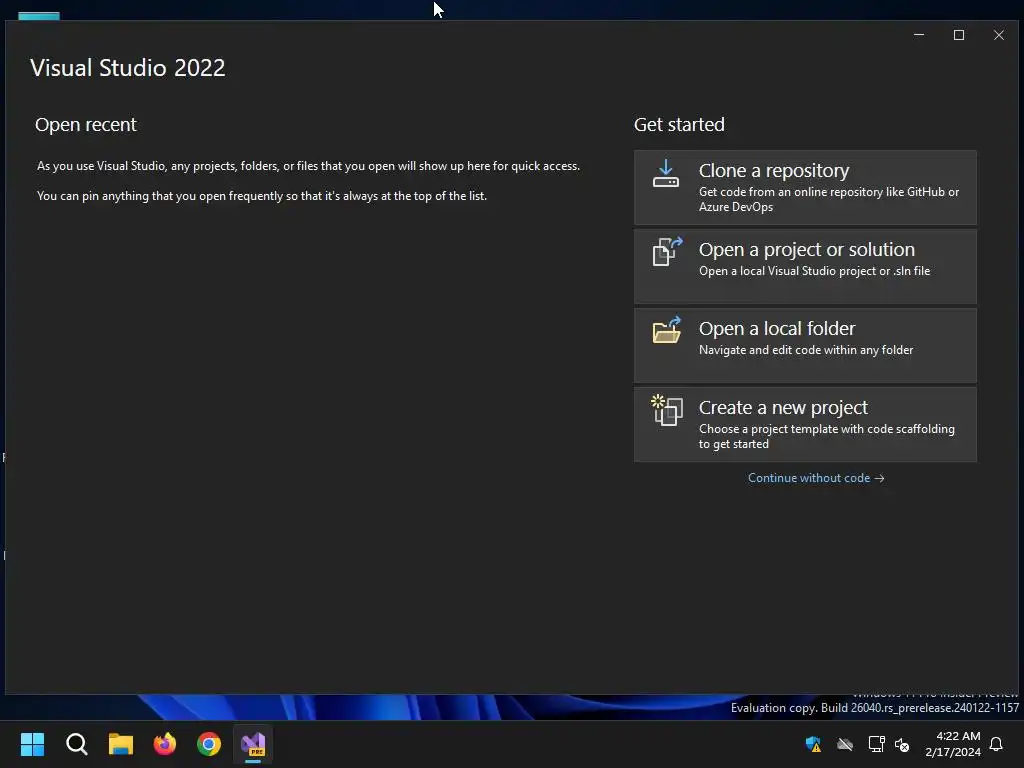Viewport: 1024px width, 768px height.
Task: Click the Clone a repository download icon
Action: point(665,174)
